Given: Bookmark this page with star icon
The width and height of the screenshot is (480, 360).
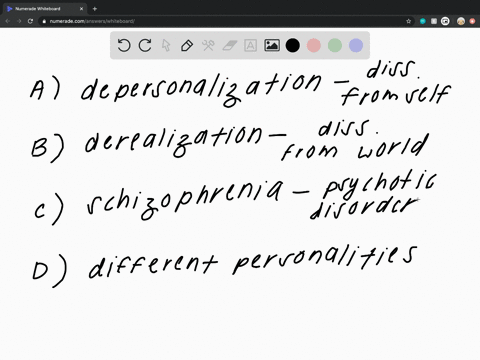Looking at the screenshot, I should tap(408, 21).
